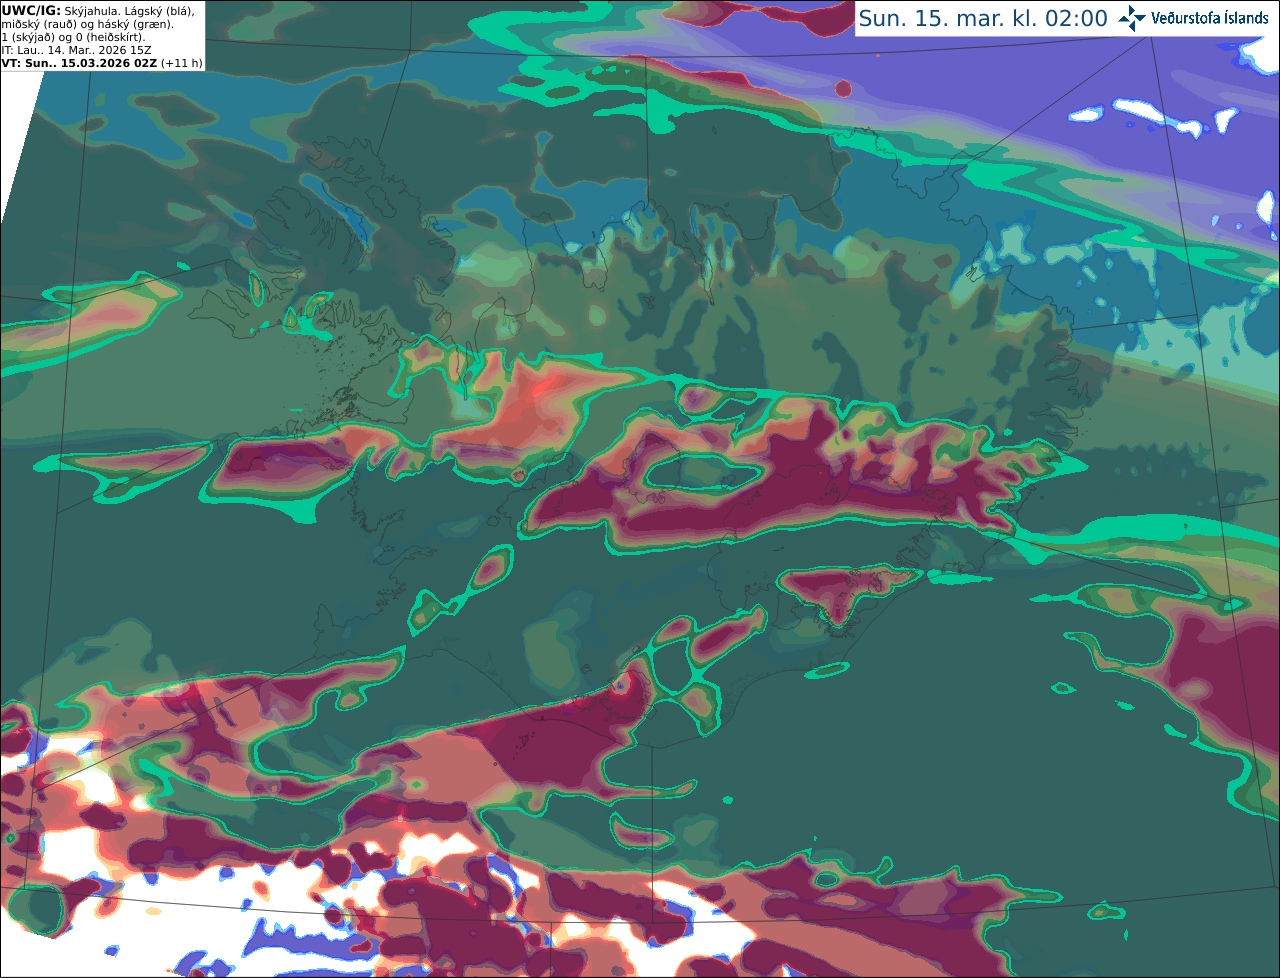
Task: Click the 1 (skýjað) og 0 (heiðskírt) line
Action: [73, 37]
